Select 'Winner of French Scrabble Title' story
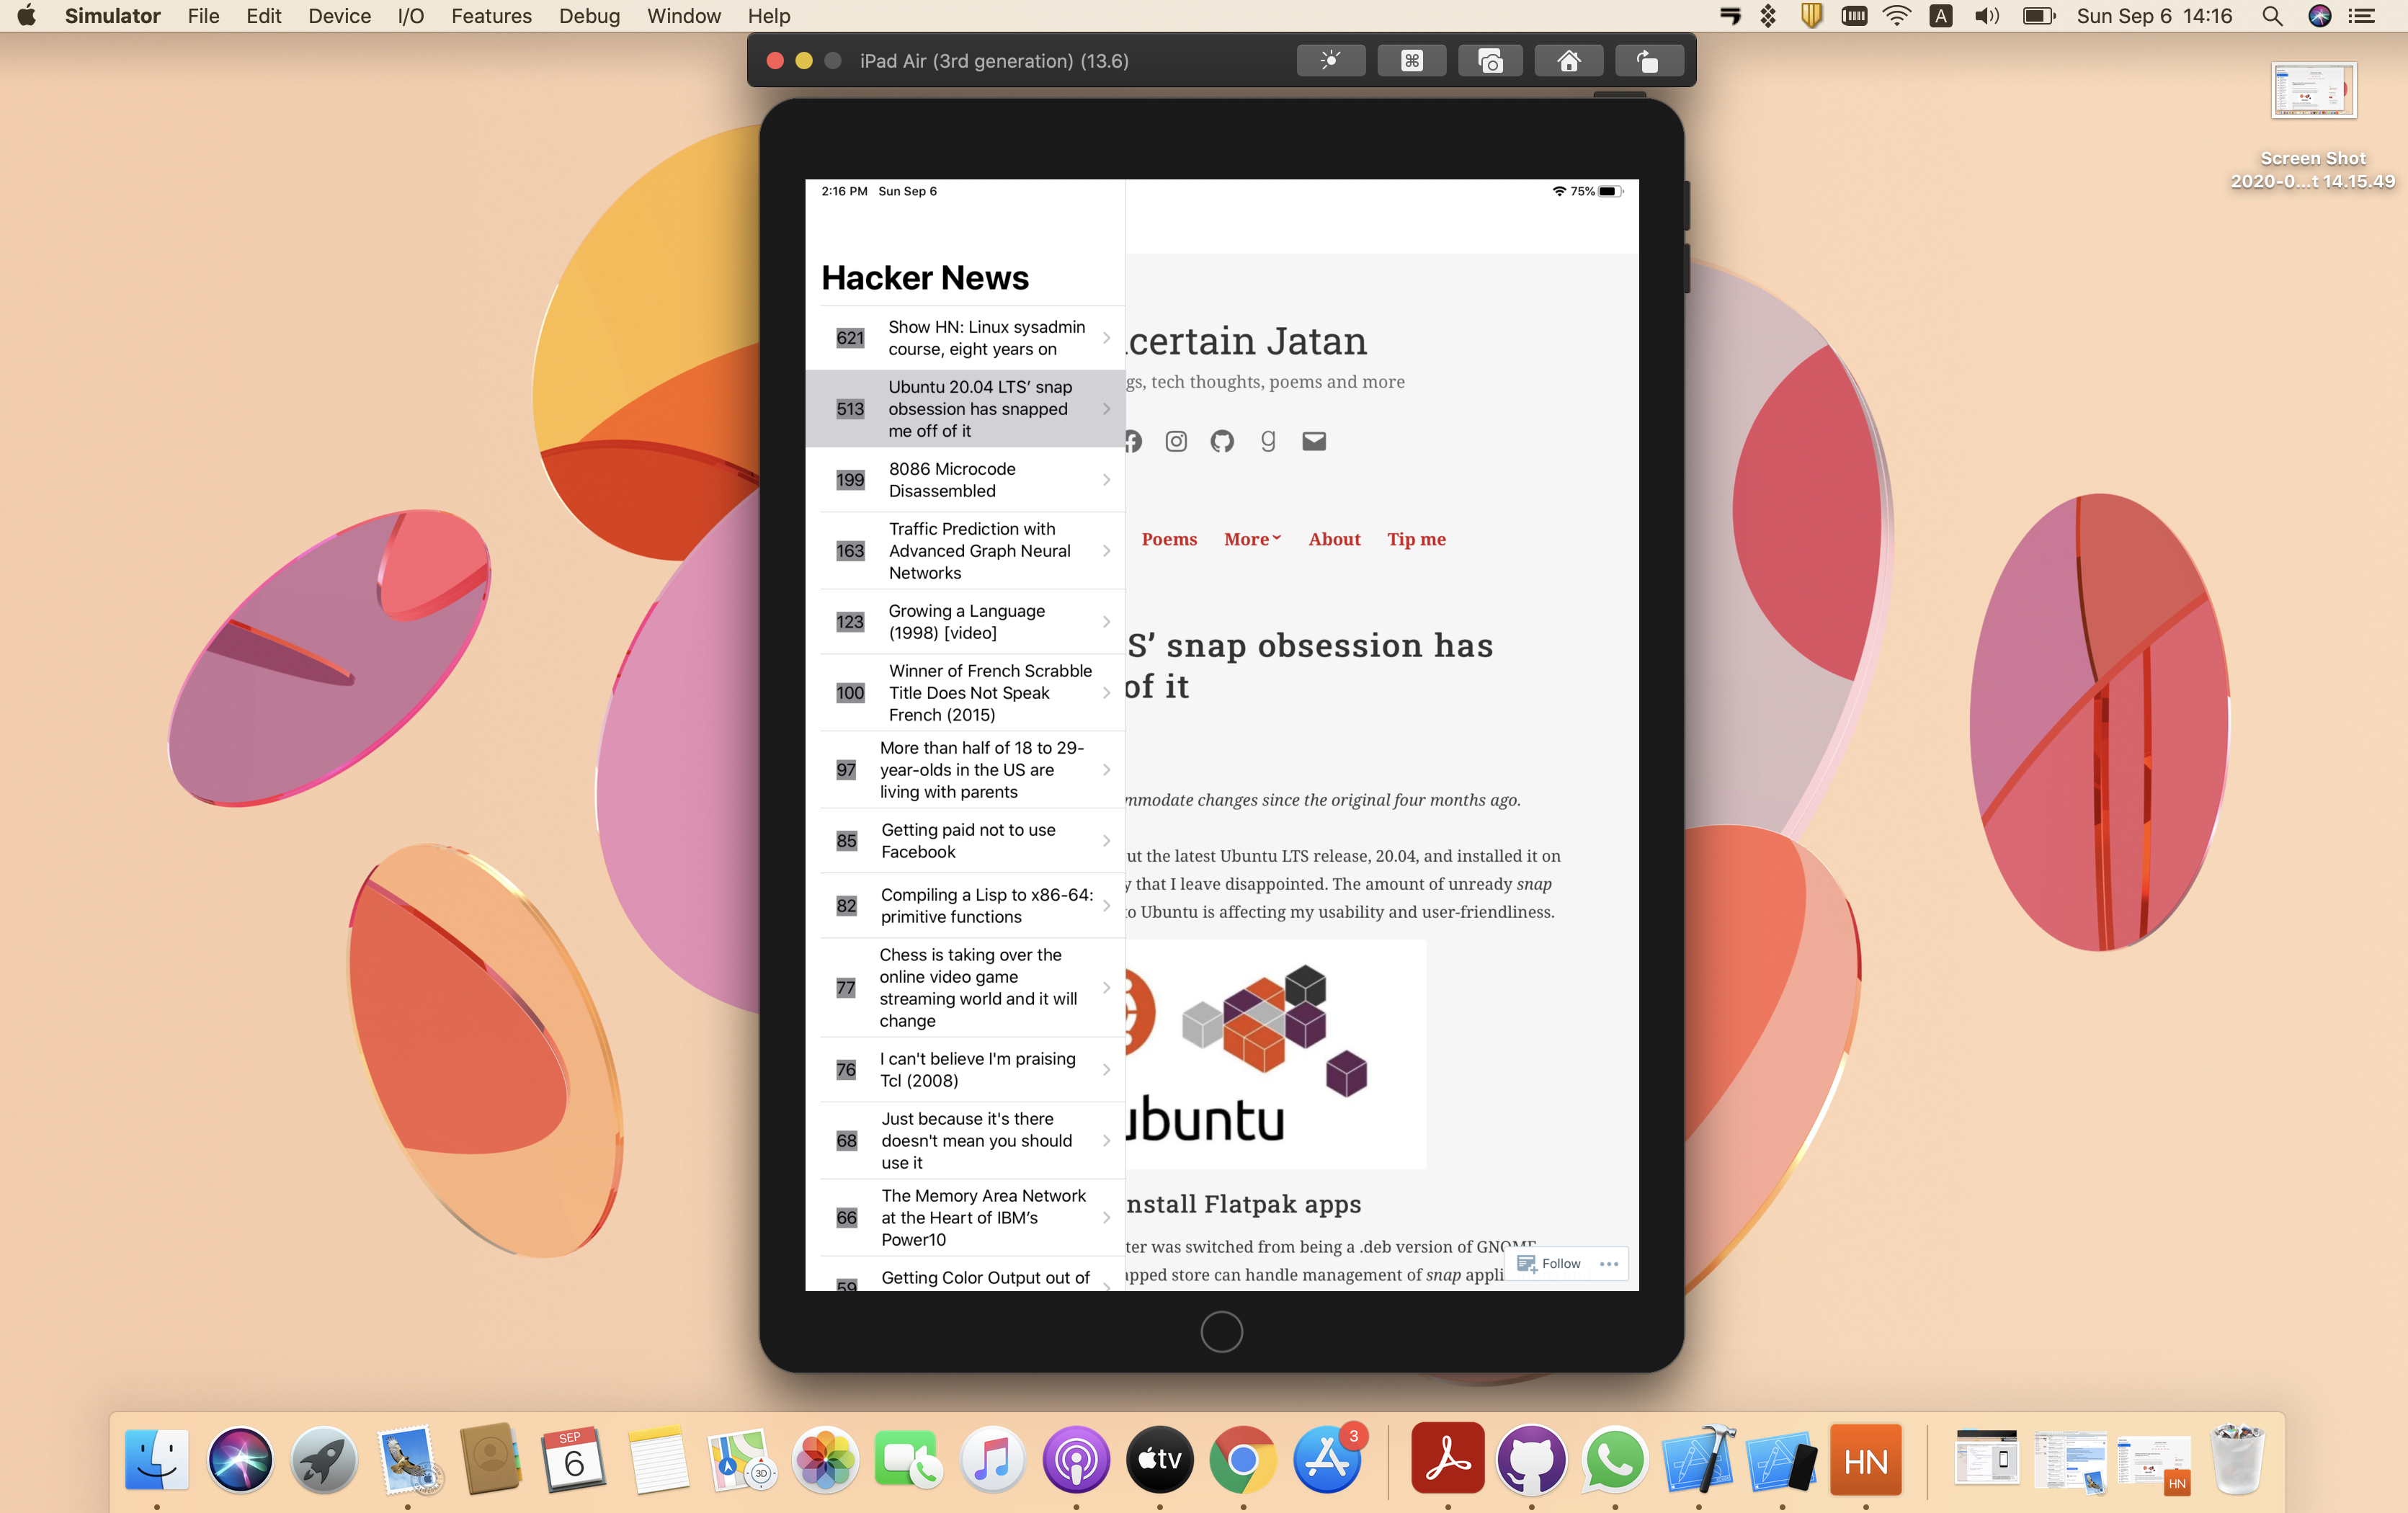Image resolution: width=2408 pixels, height=1513 pixels. click(964, 693)
